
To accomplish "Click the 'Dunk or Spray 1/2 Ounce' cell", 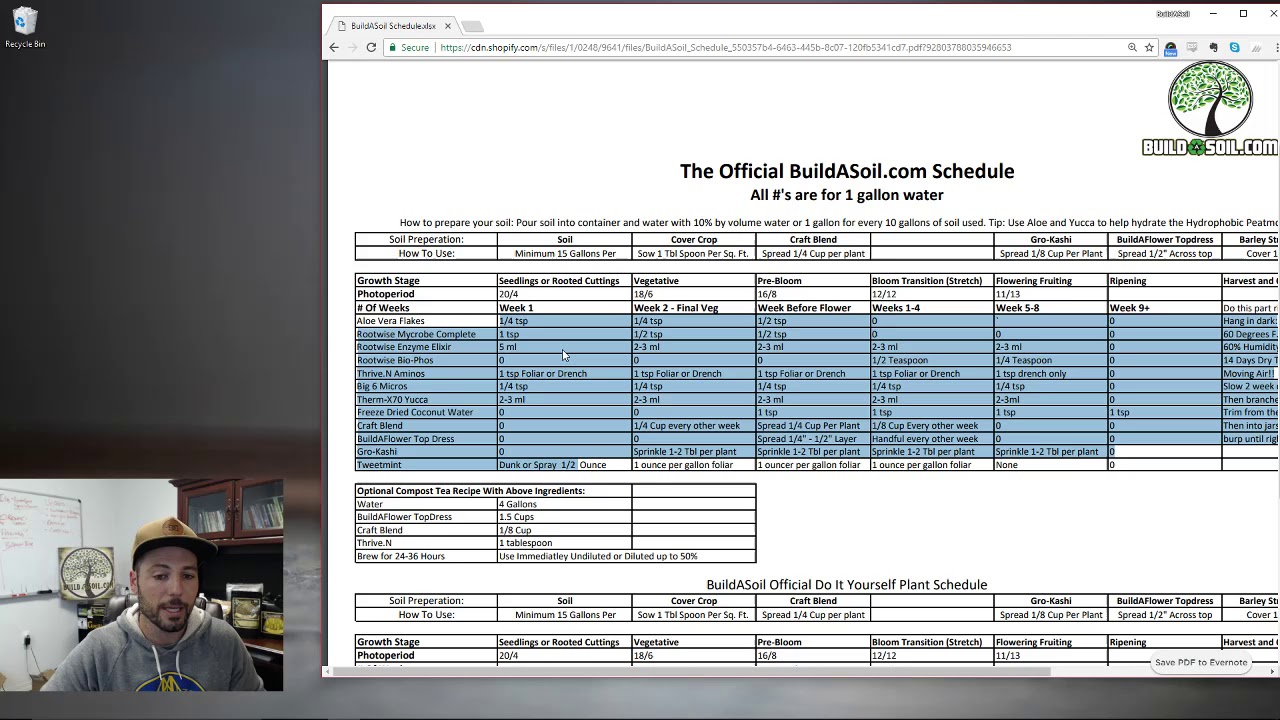I will pos(564,465).
